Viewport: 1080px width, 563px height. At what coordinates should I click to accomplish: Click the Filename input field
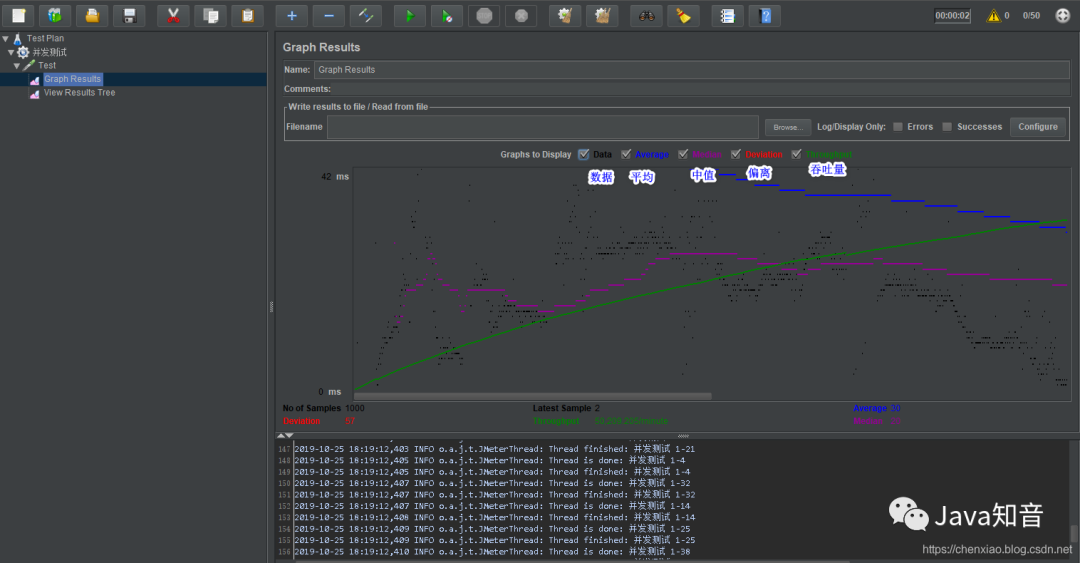click(x=543, y=127)
